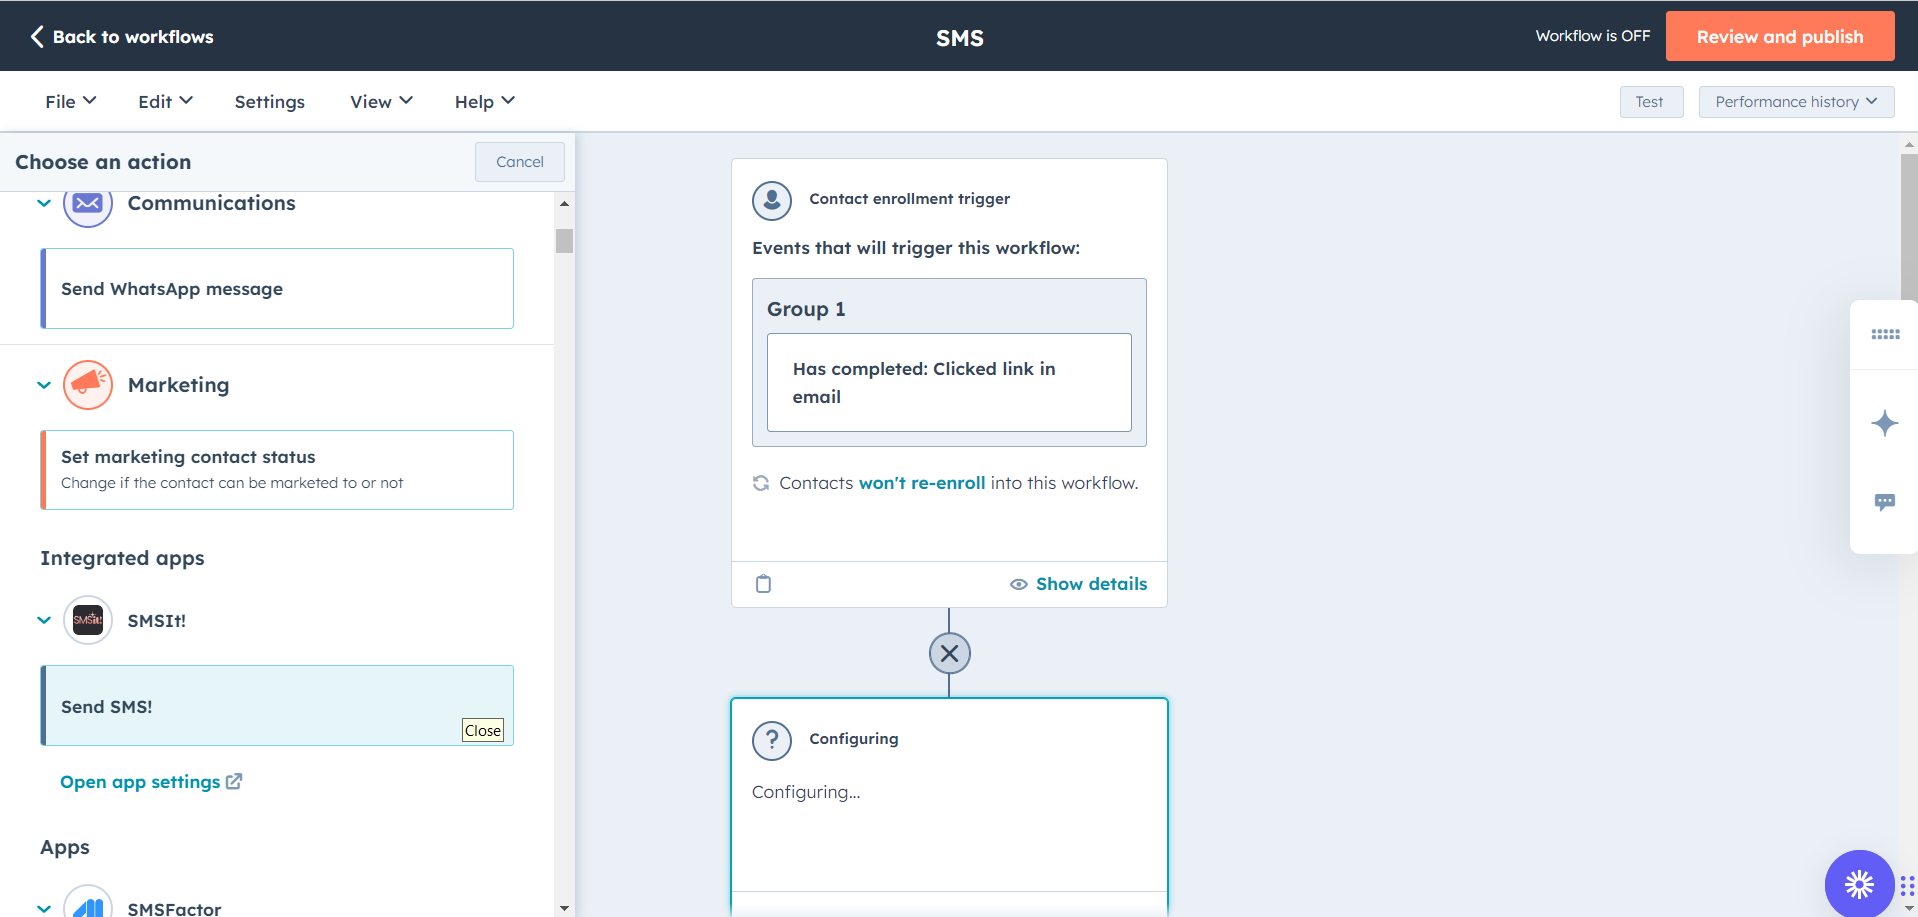Click the contact enrollment trigger person icon
The image size is (1918, 917).
click(x=771, y=200)
